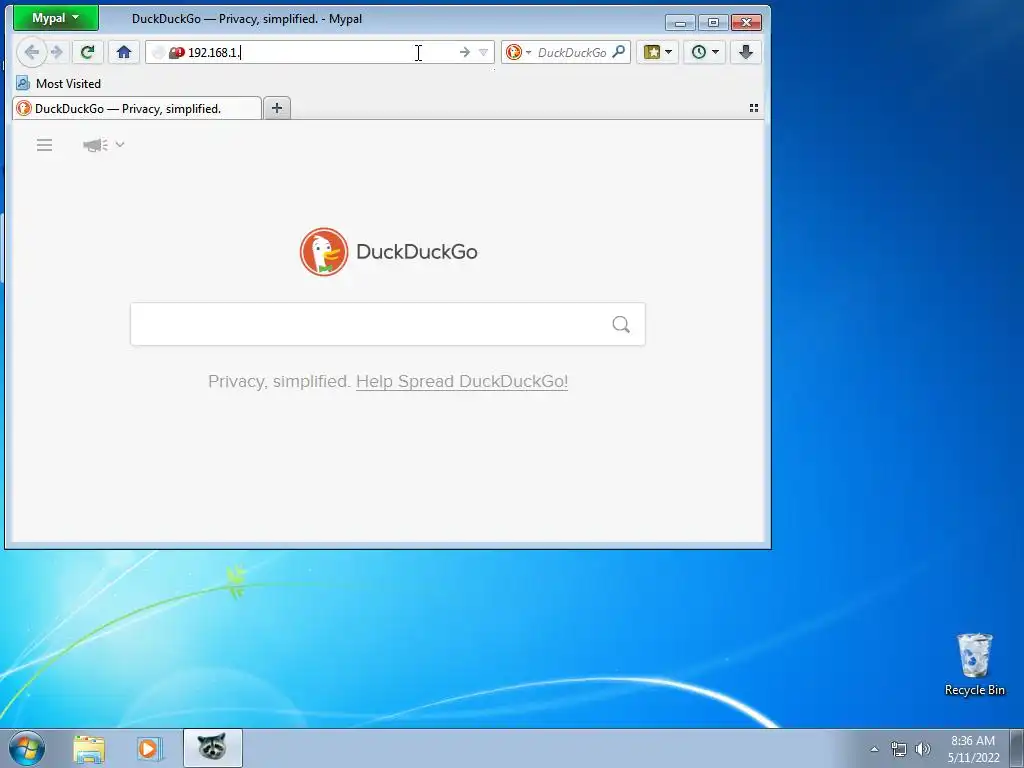The height and width of the screenshot is (768, 1024).
Task: Open the Windows Start menu orb
Action: [27, 748]
